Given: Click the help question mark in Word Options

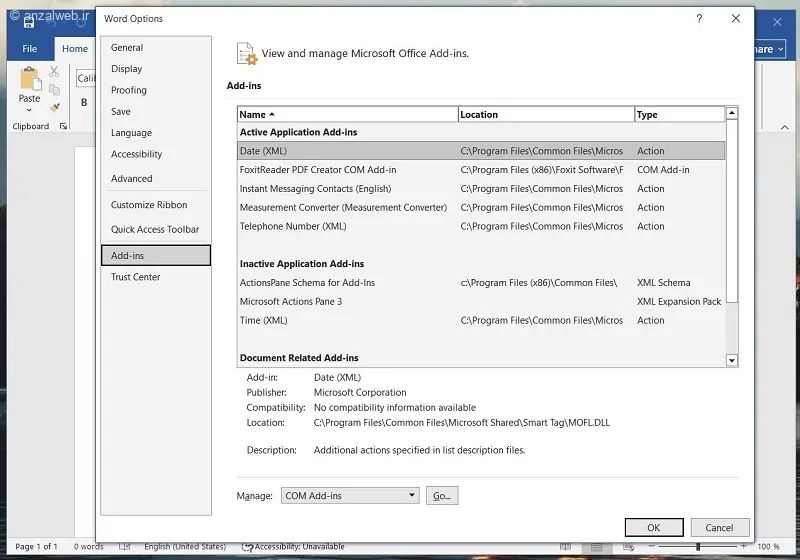Looking at the screenshot, I should [699, 19].
